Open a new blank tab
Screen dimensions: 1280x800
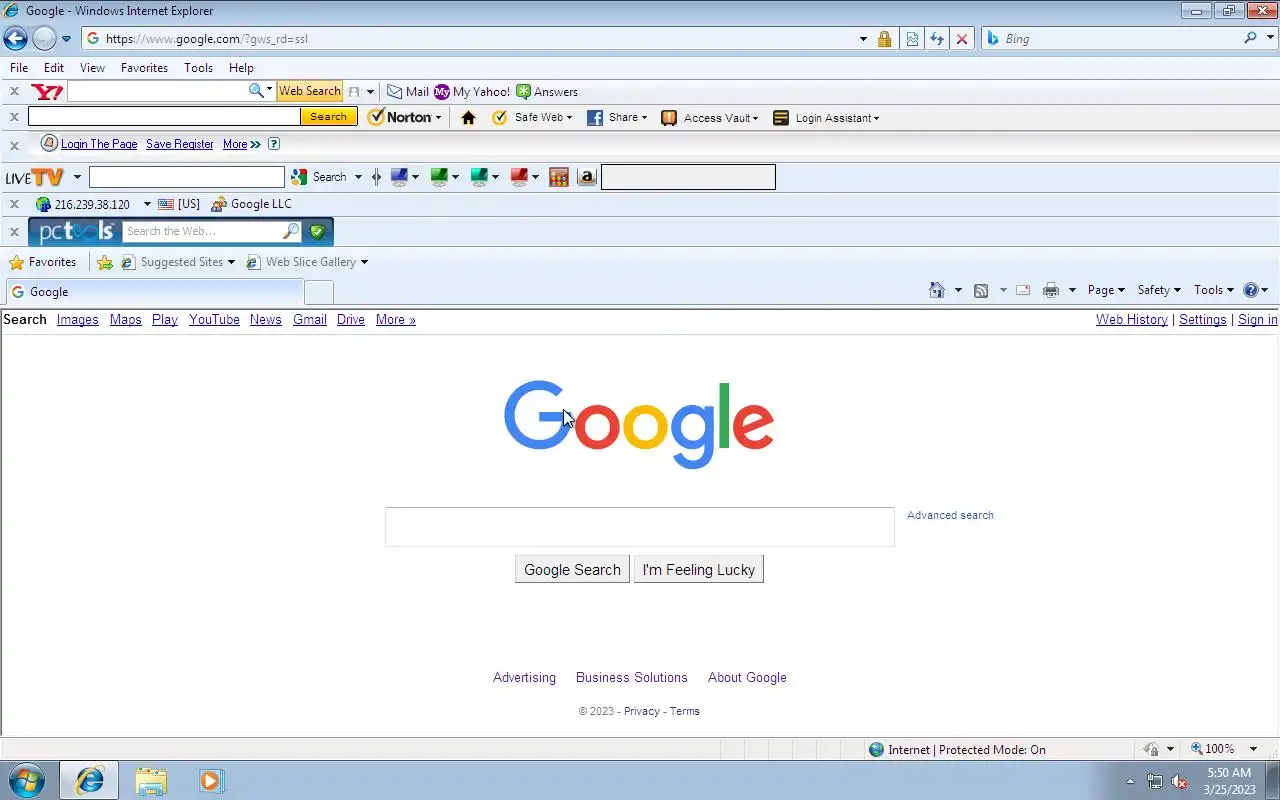click(318, 292)
